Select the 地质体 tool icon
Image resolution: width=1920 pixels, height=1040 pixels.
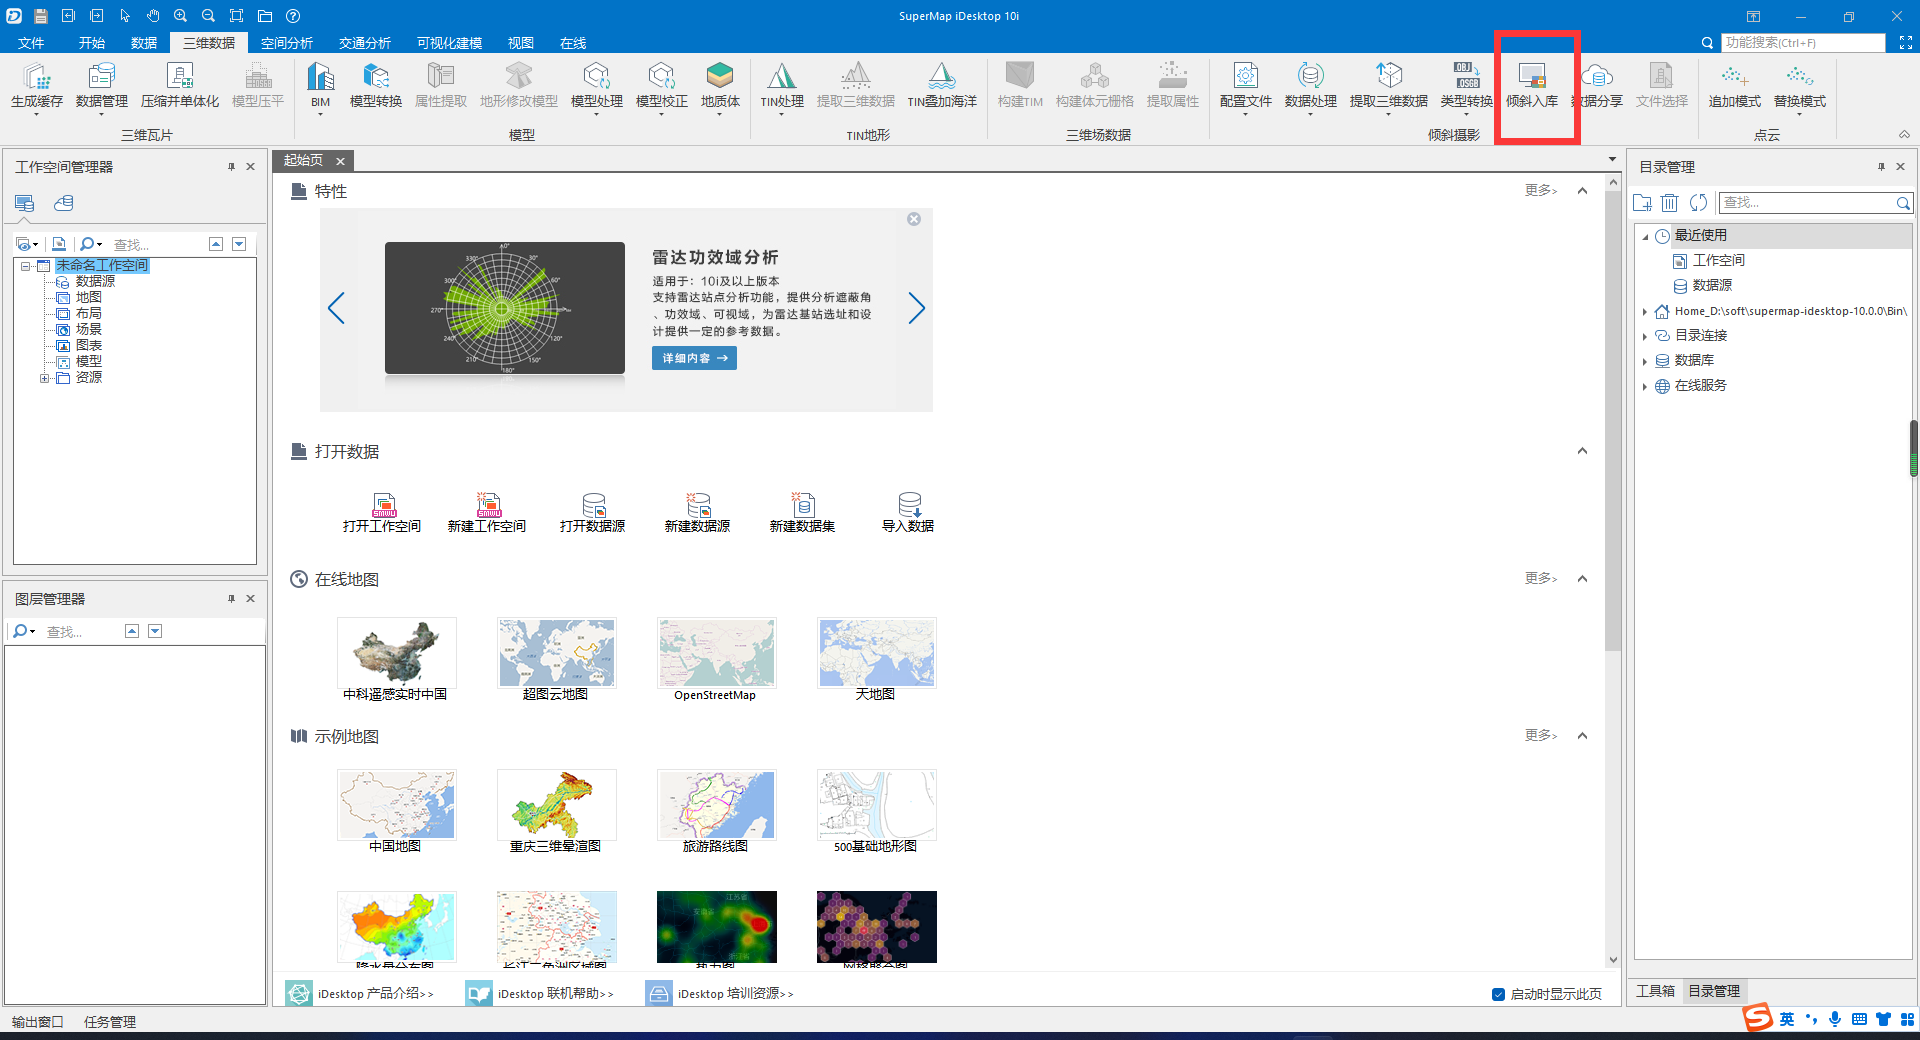[x=719, y=78]
